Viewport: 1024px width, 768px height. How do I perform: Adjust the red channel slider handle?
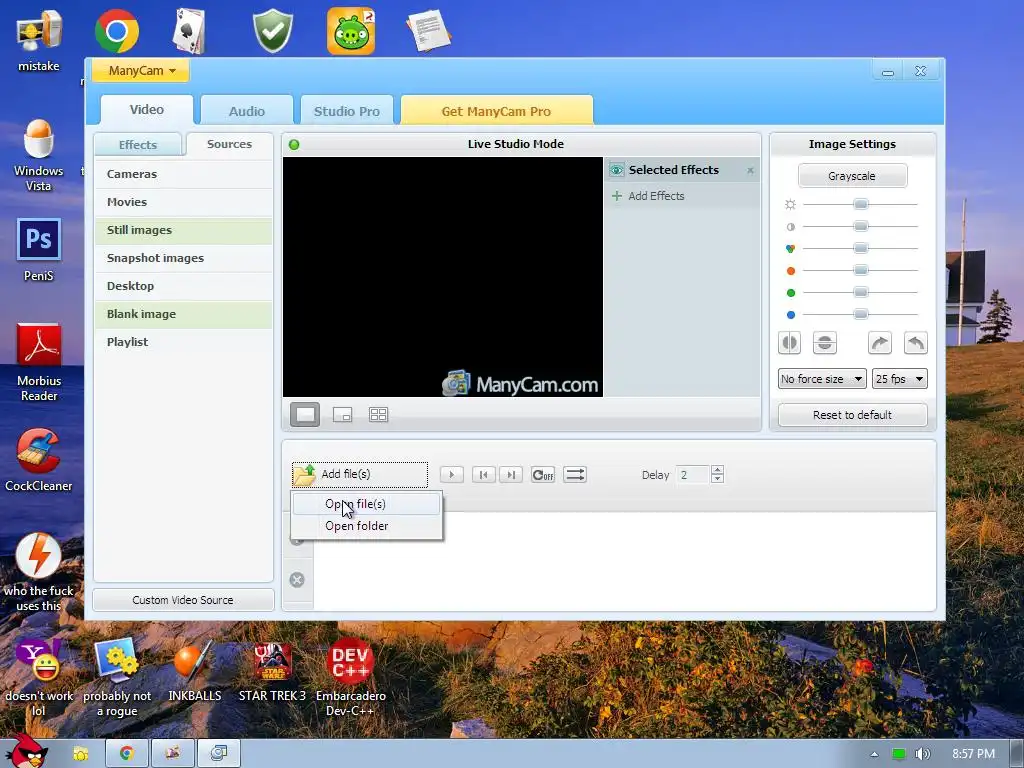[x=861, y=270]
